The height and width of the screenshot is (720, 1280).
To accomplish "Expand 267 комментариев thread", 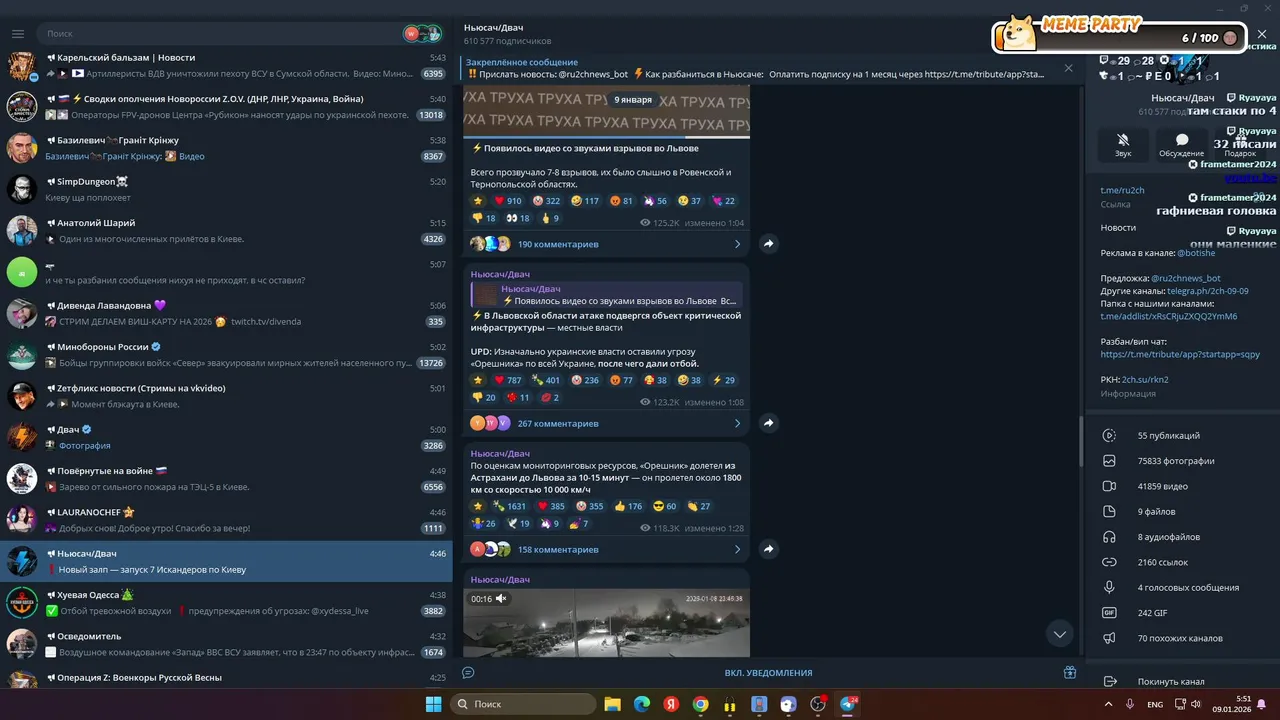I will (607, 423).
